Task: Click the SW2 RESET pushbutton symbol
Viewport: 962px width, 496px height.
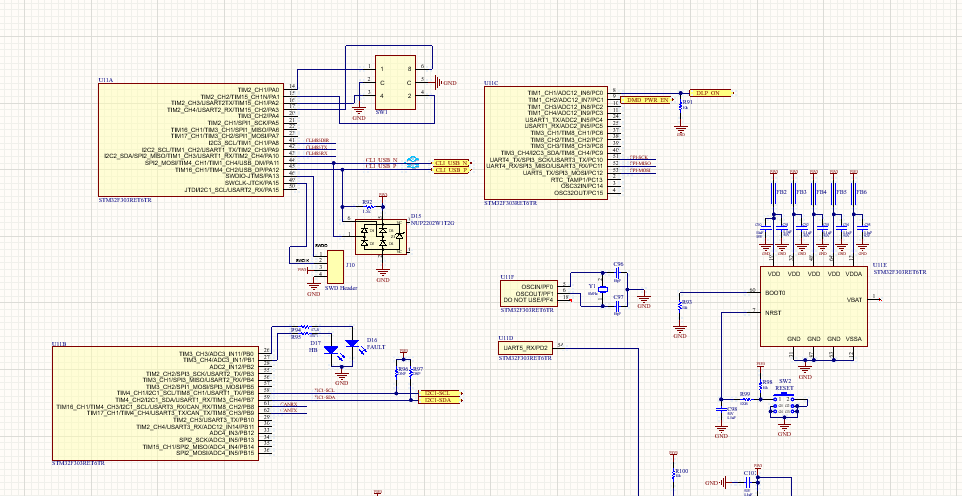Action: click(785, 405)
